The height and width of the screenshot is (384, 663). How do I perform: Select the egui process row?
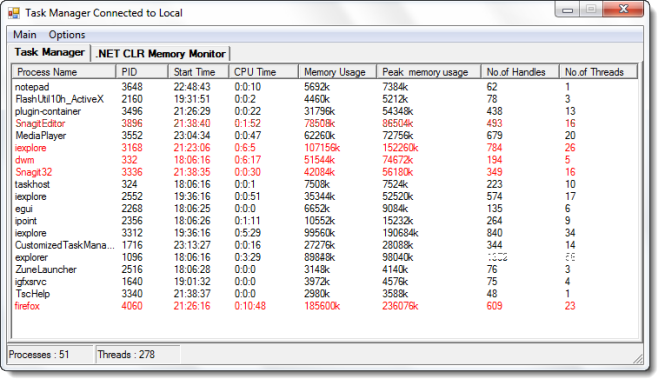325,209
